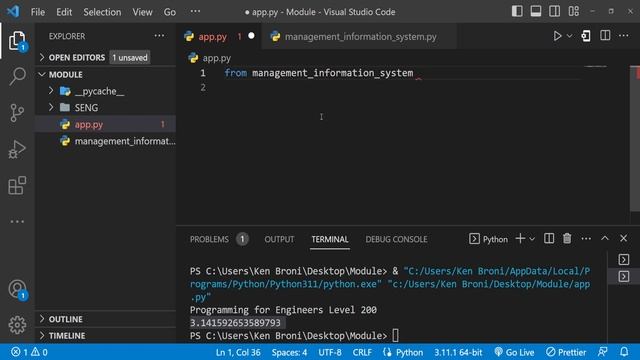
Task: Open Explorer Views and More Actions ellipsis
Action: tap(159, 36)
